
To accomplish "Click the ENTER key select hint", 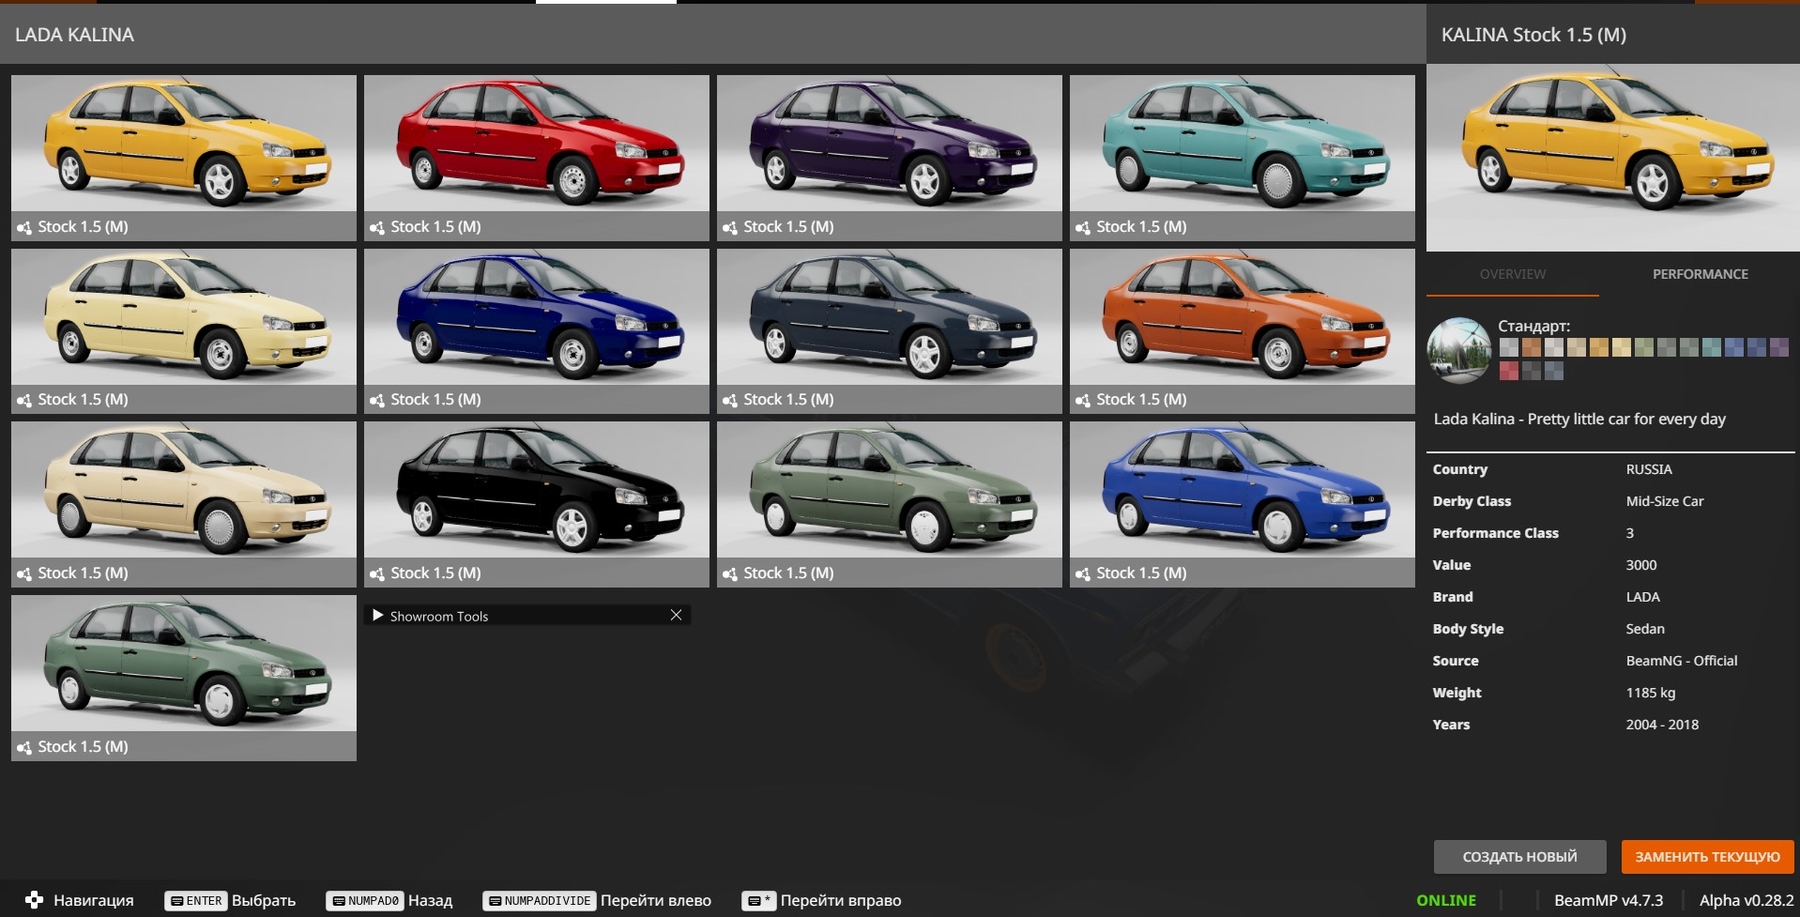I will (x=196, y=900).
